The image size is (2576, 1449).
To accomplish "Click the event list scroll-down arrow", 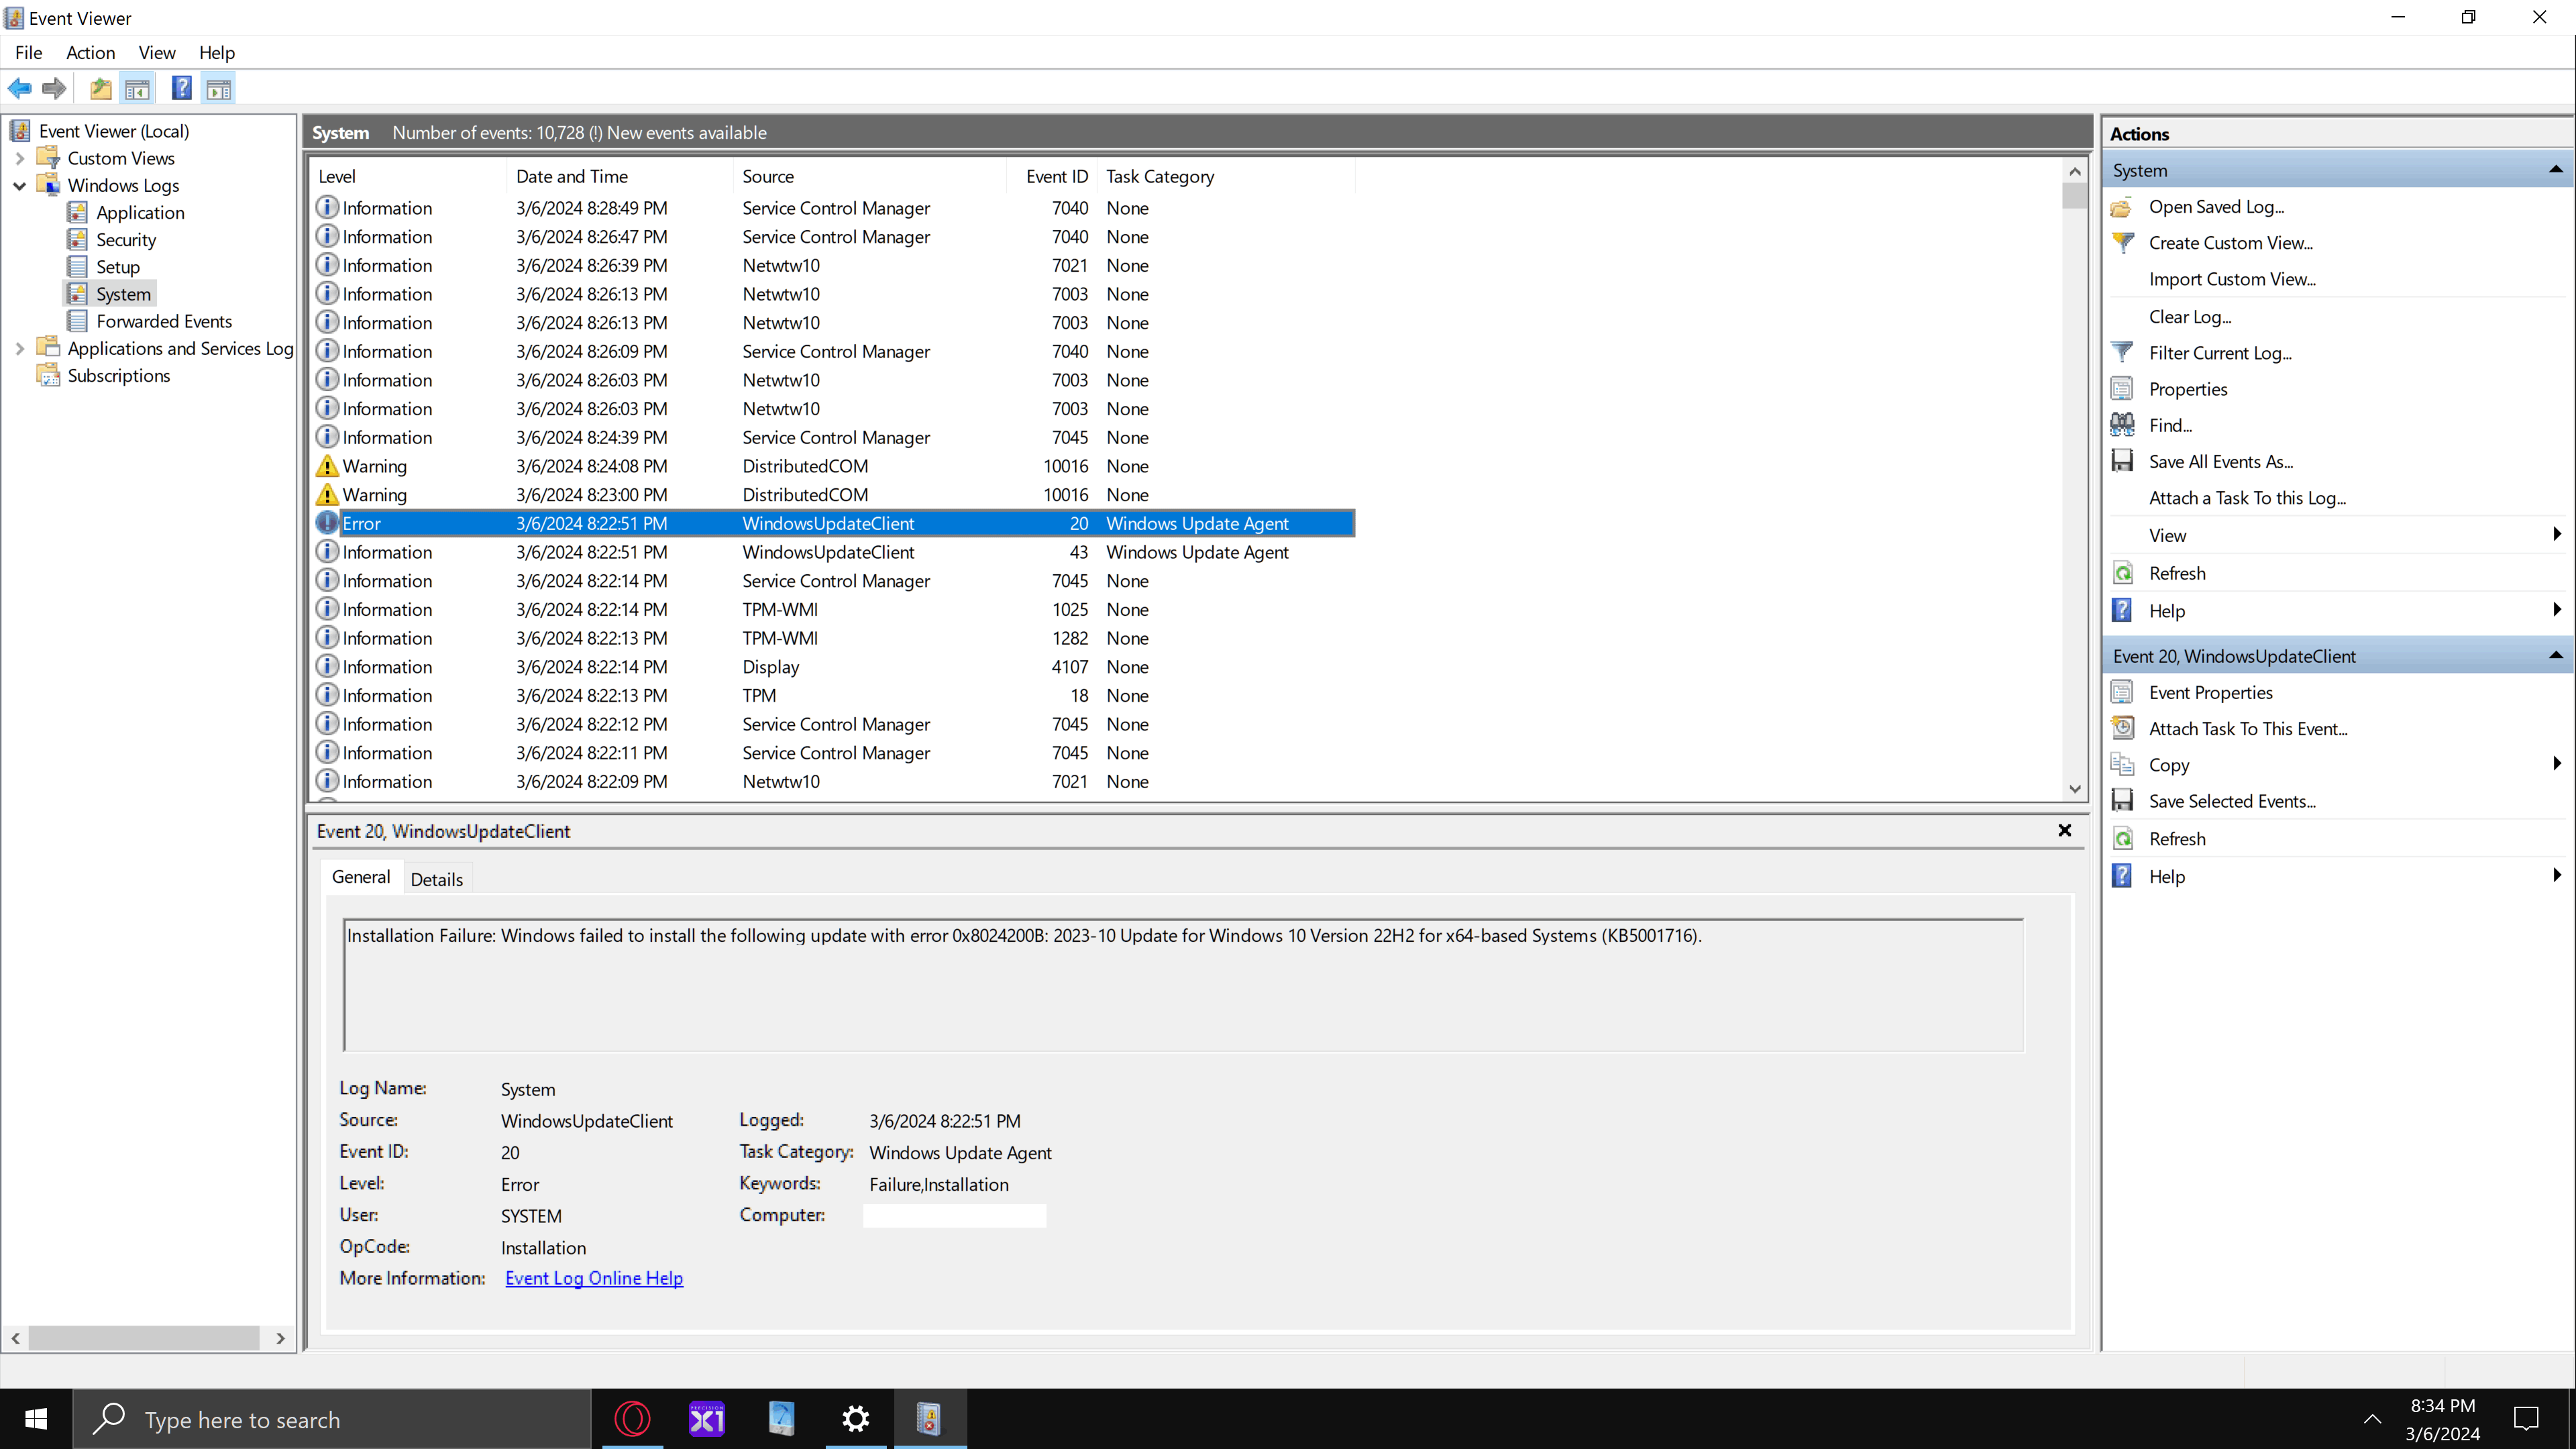I will coord(2075,789).
